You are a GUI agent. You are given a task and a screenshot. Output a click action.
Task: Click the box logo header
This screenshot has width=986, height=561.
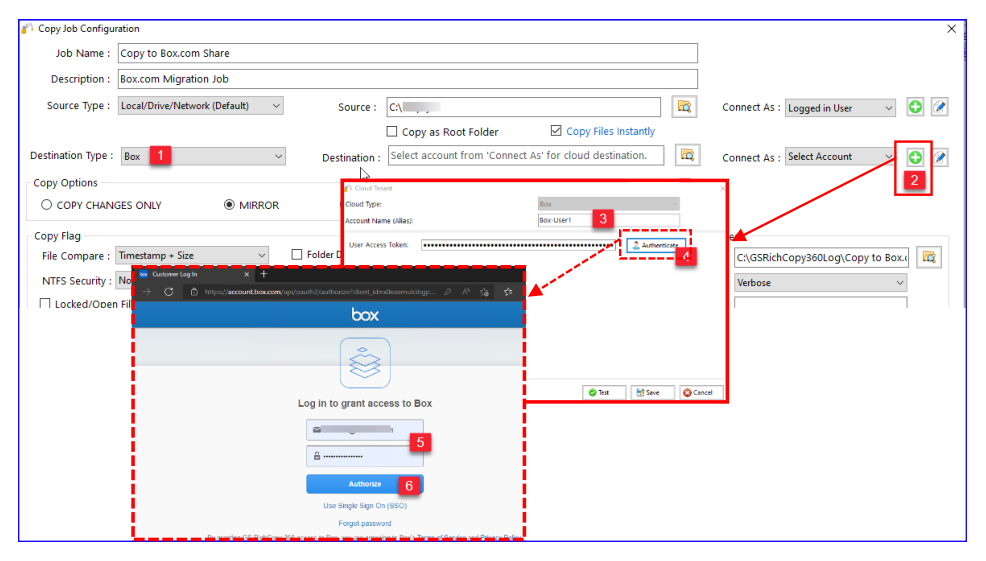(x=365, y=314)
